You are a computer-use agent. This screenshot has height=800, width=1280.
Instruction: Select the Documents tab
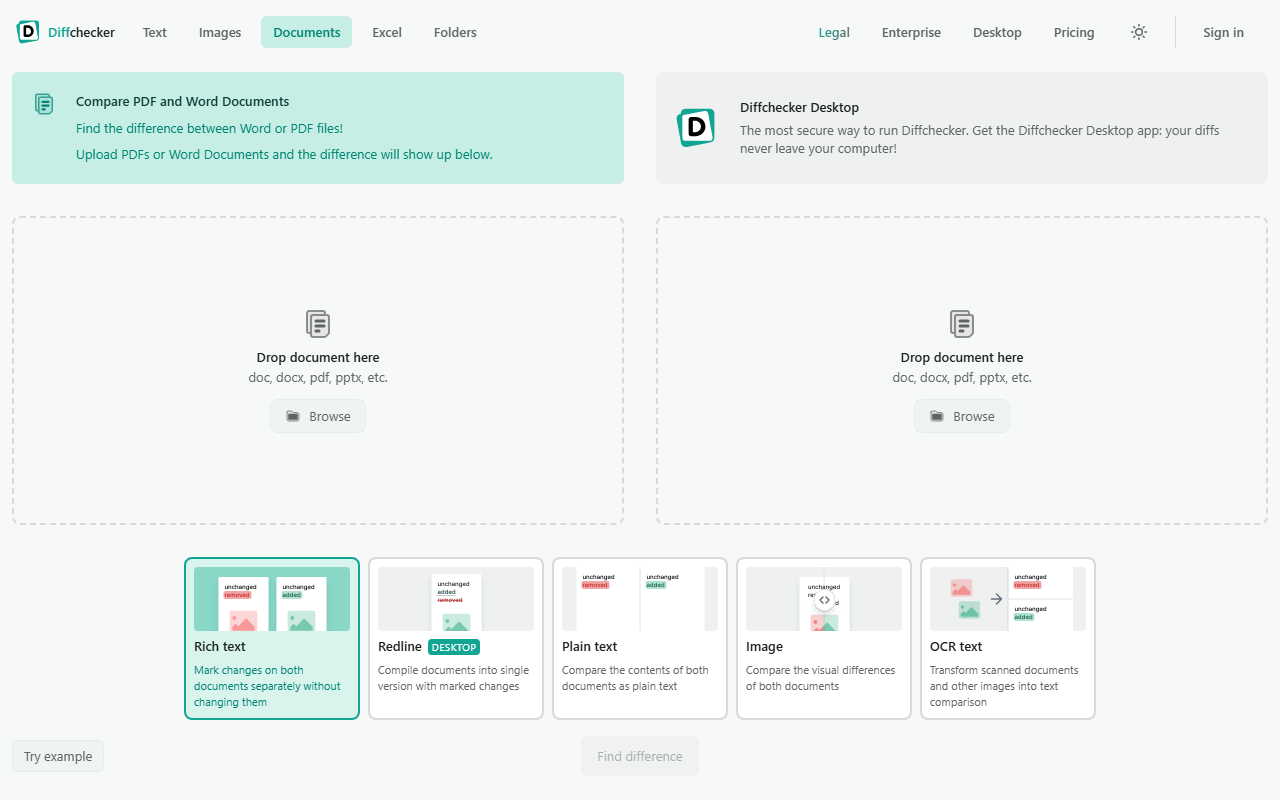(307, 32)
